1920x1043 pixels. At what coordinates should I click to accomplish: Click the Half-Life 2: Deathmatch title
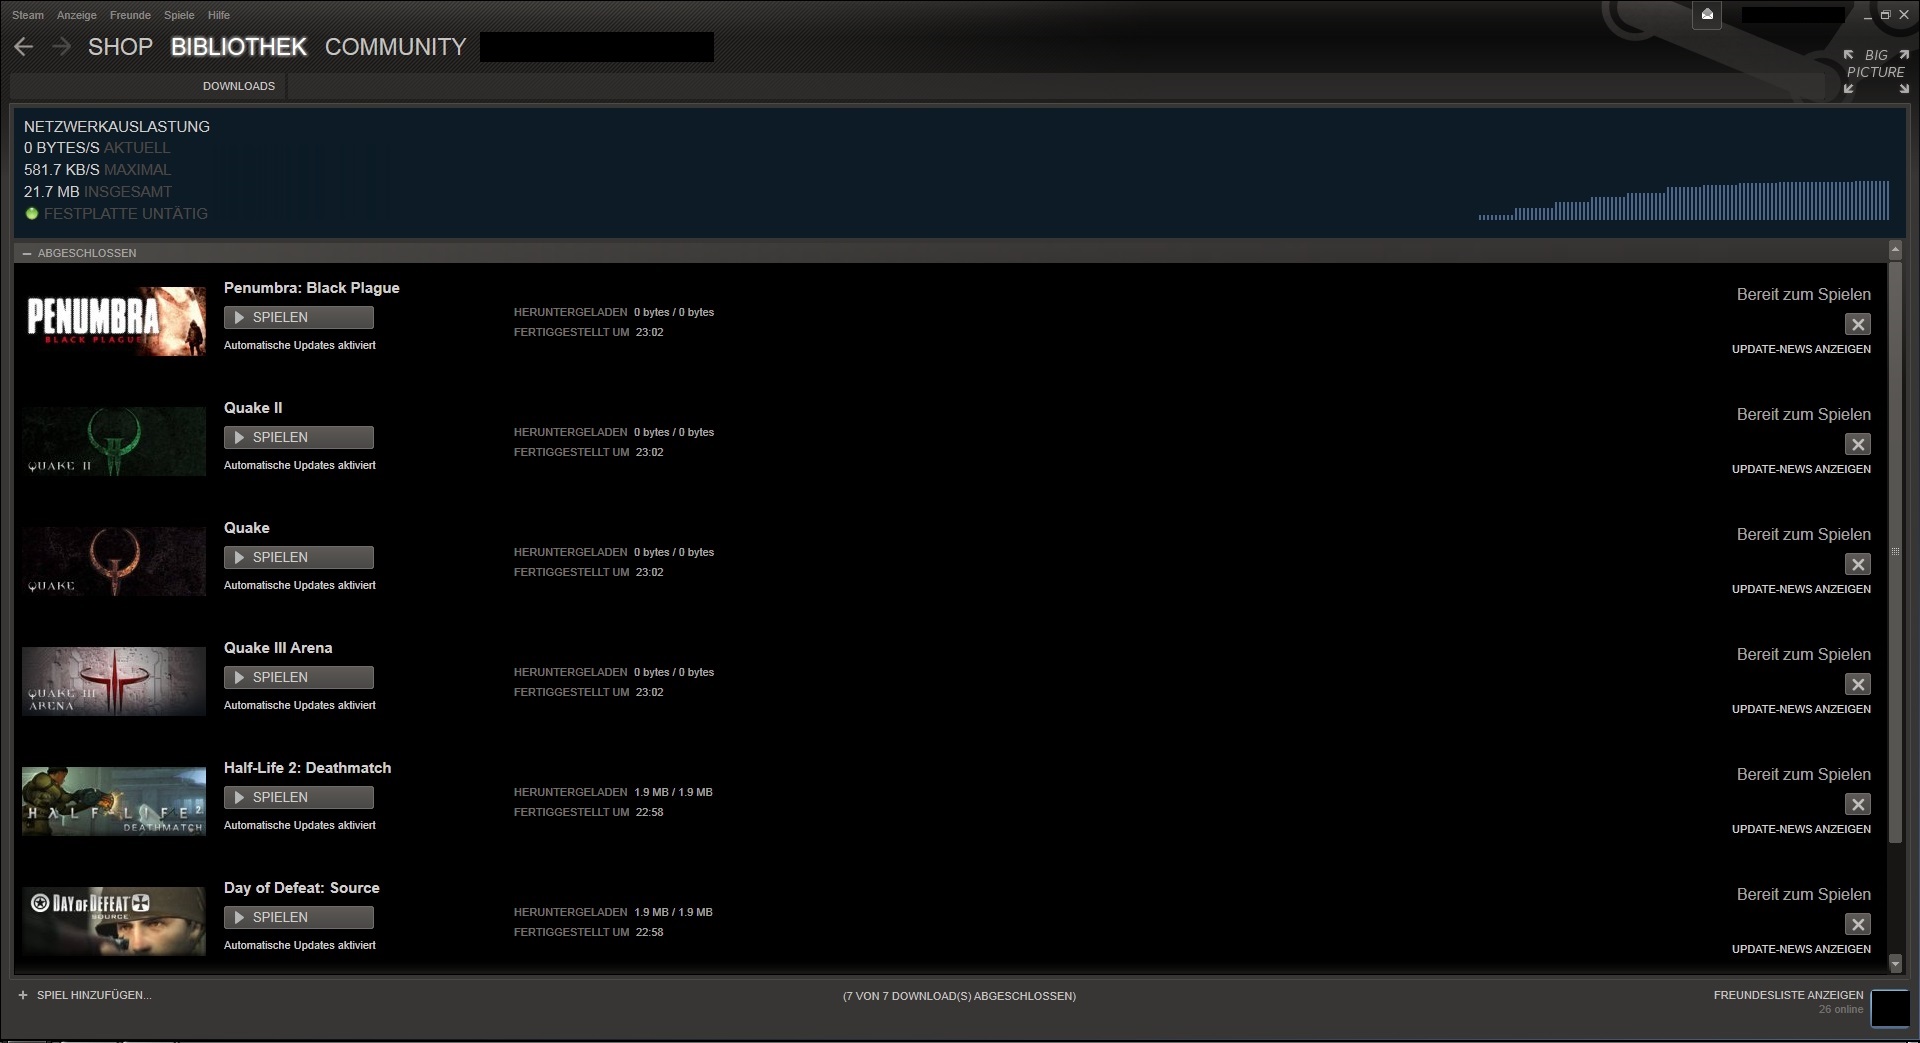pyautogui.click(x=308, y=768)
